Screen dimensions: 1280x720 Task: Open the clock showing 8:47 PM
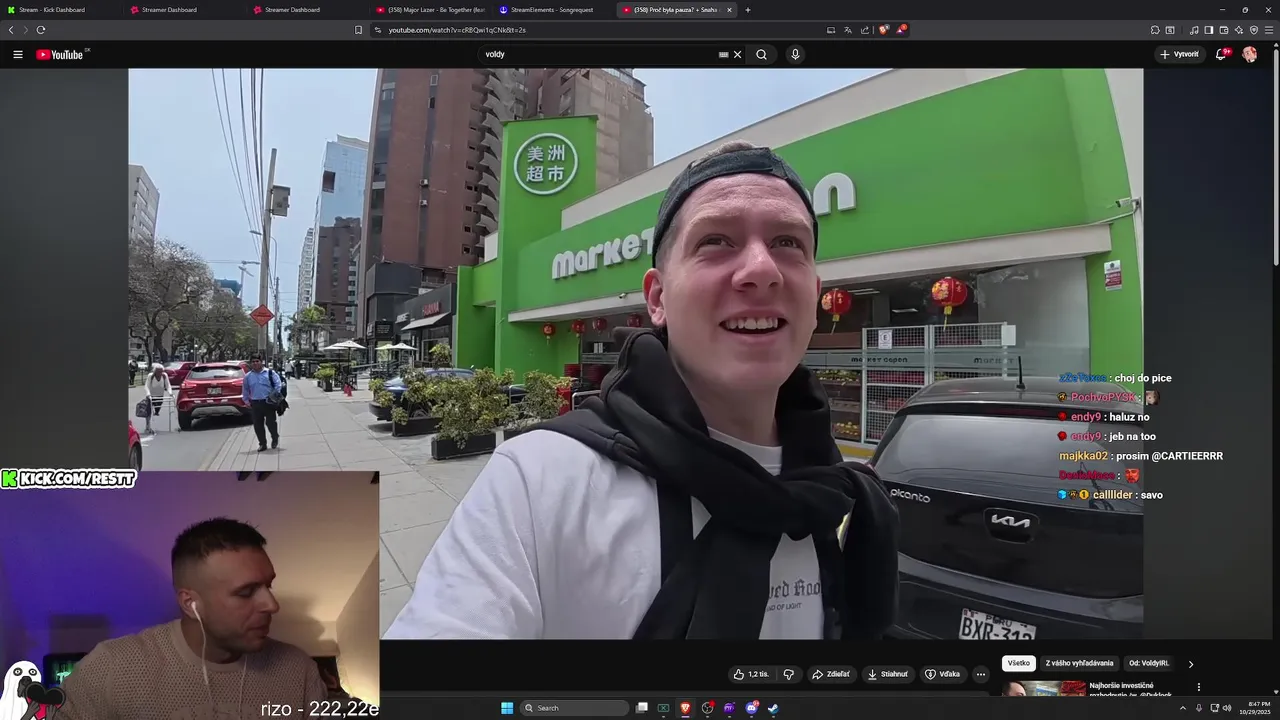1254,708
